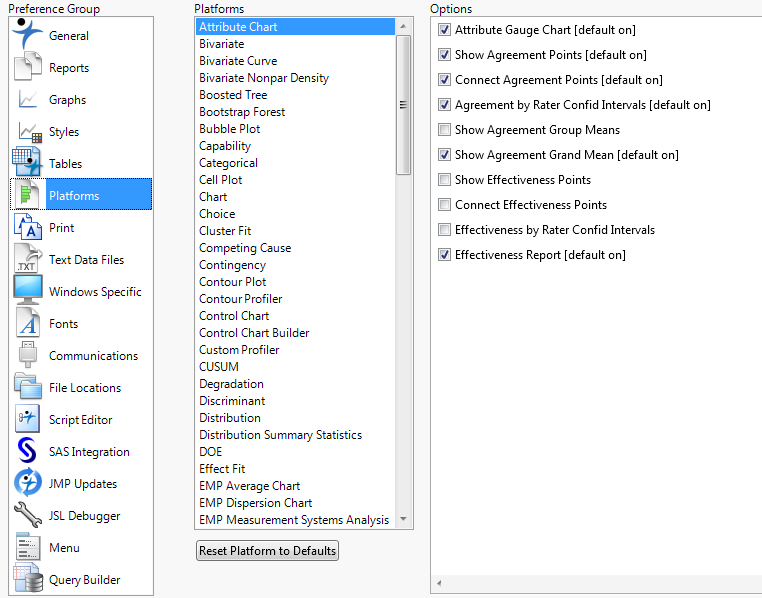Choose Bivariate Nonpar Density platform

pyautogui.click(x=295, y=78)
